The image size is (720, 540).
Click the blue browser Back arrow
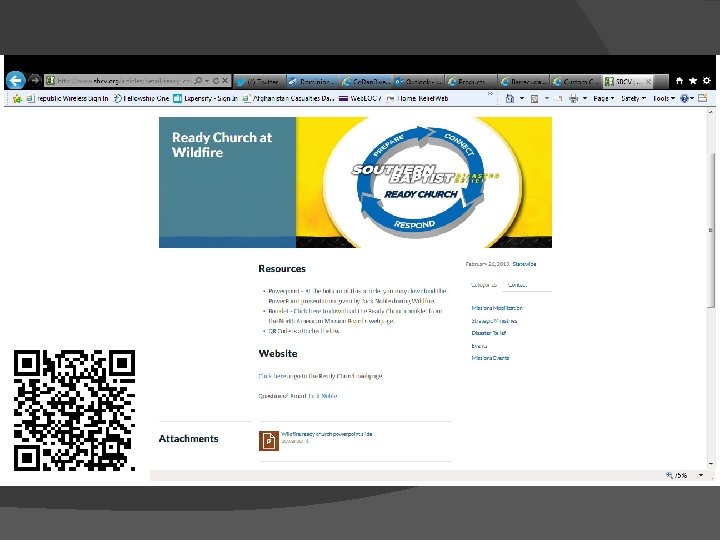click(x=15, y=80)
